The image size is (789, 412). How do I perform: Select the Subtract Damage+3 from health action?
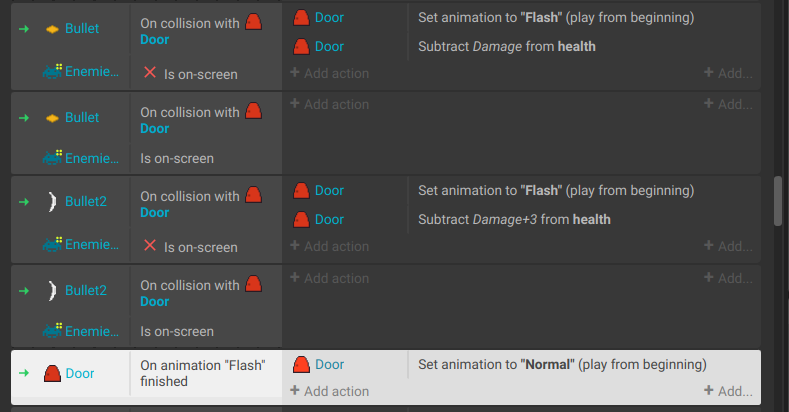(514, 220)
